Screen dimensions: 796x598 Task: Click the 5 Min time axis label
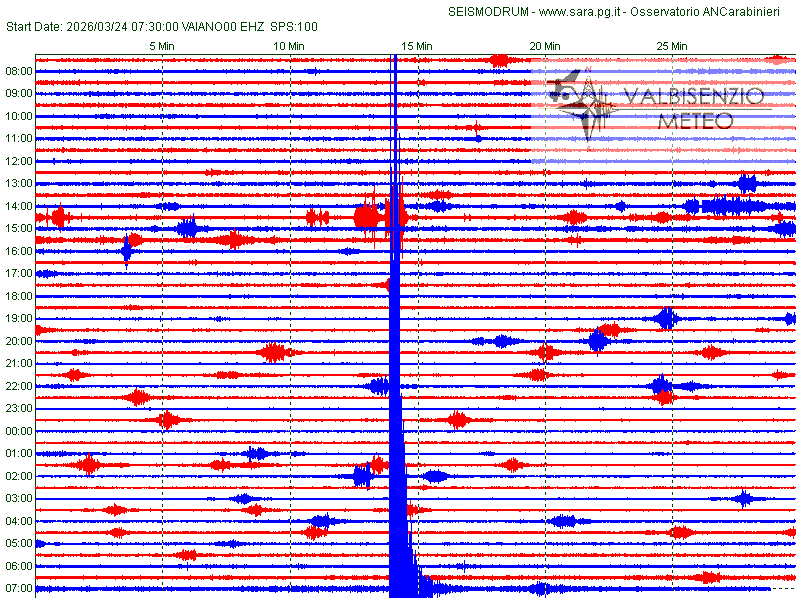pos(162,46)
